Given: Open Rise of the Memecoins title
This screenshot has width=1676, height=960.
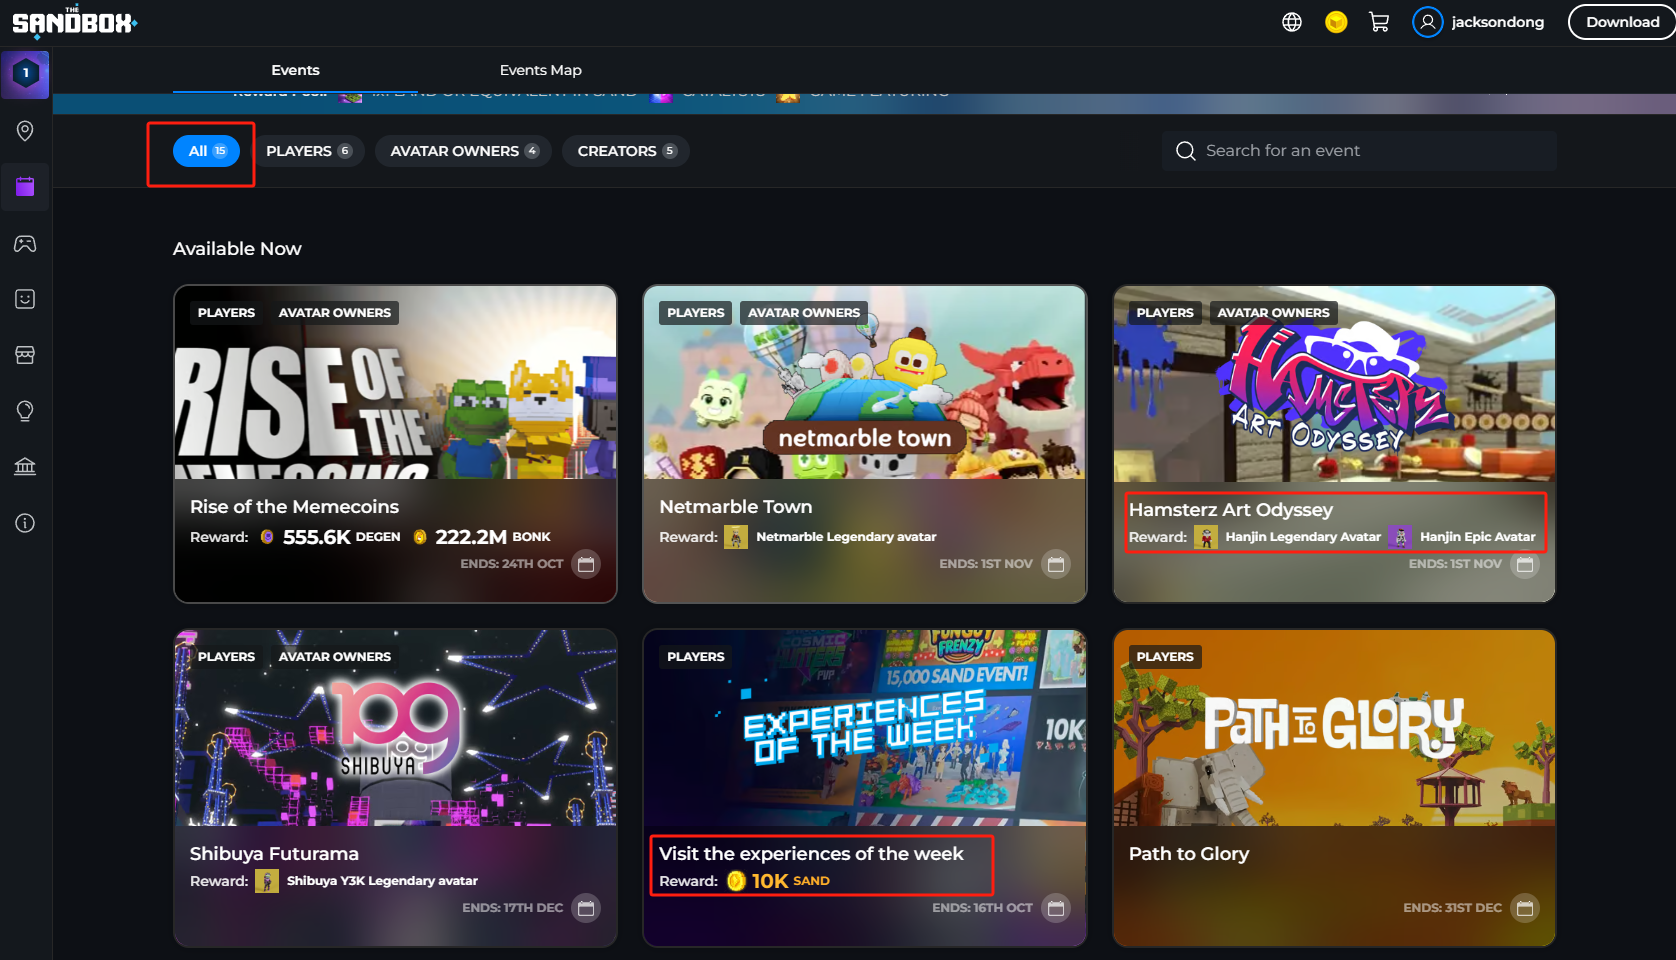Looking at the screenshot, I should pyautogui.click(x=294, y=507).
